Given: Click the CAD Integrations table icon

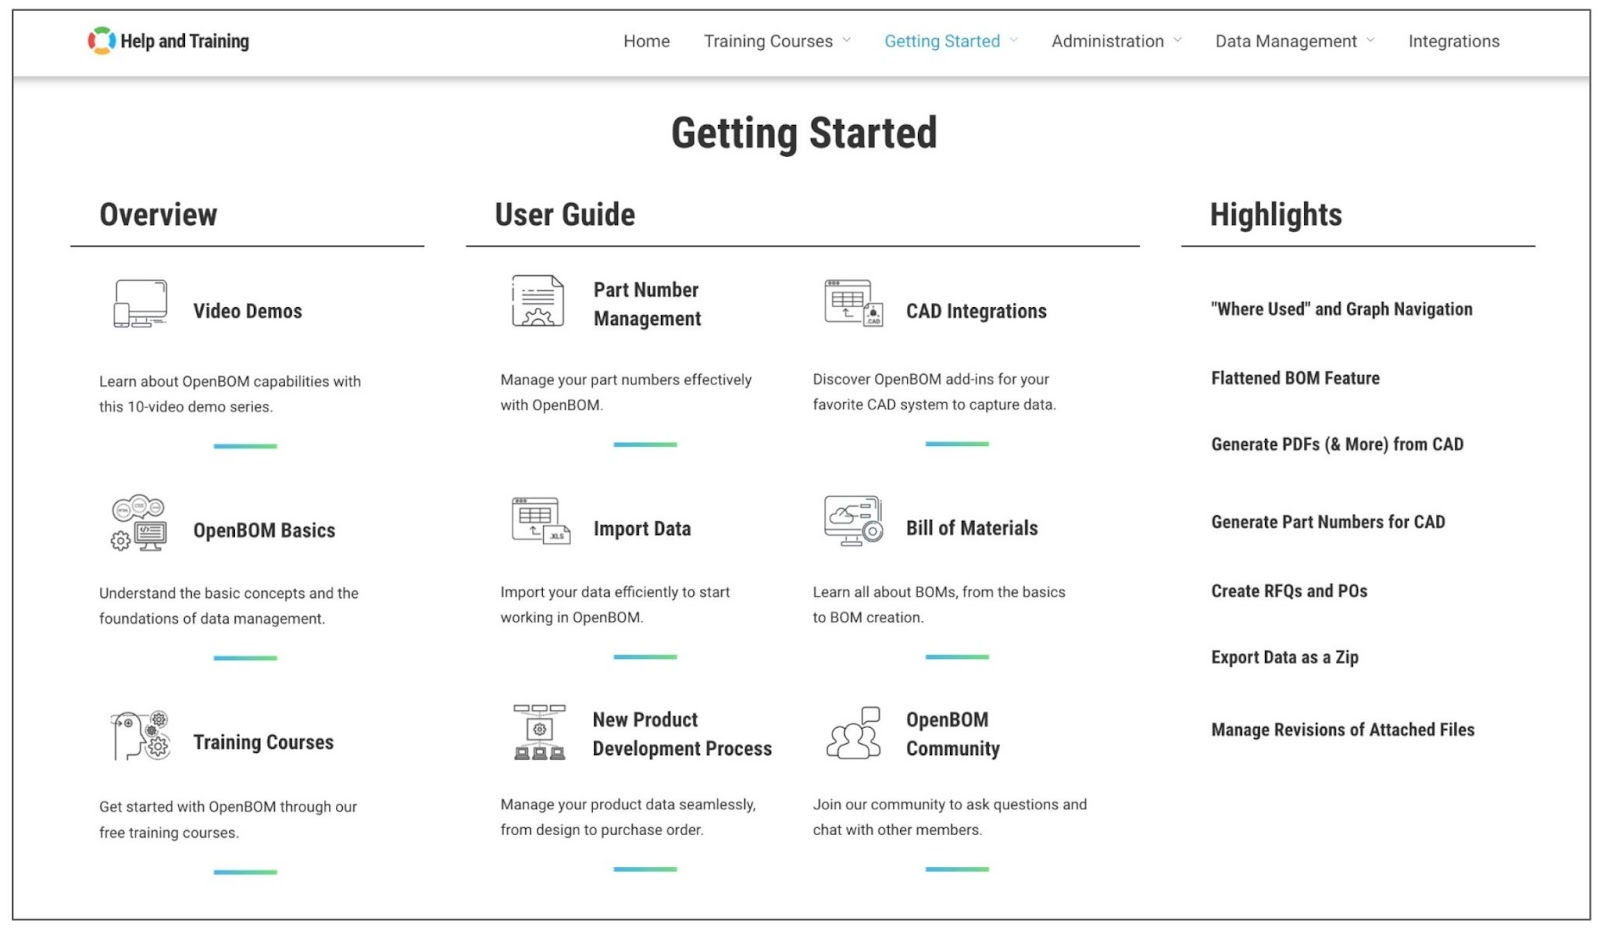Looking at the screenshot, I should (x=854, y=303).
